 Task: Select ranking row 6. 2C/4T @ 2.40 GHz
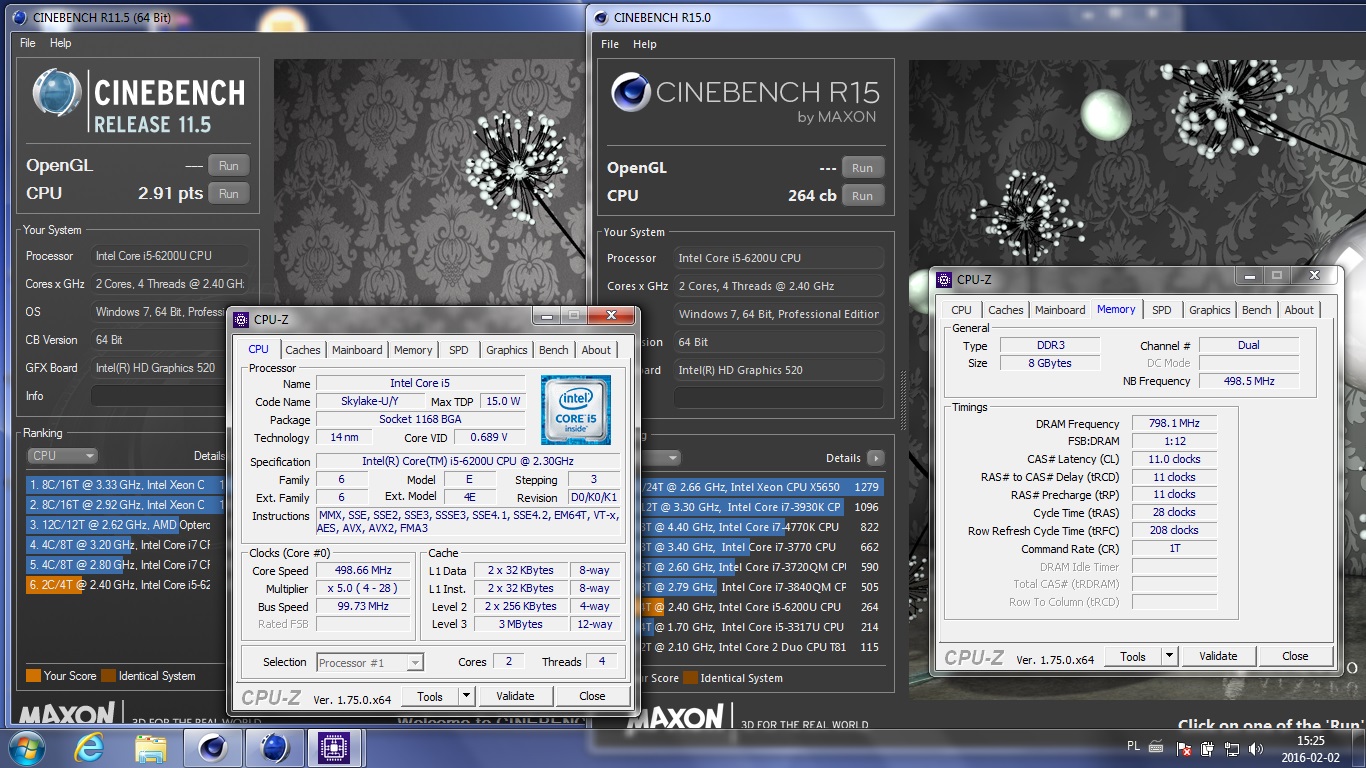pos(126,585)
